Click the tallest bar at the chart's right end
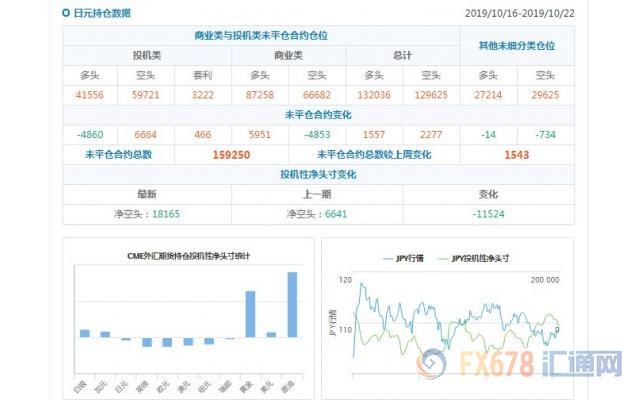Screen dimensions: 640x400 click(x=292, y=304)
